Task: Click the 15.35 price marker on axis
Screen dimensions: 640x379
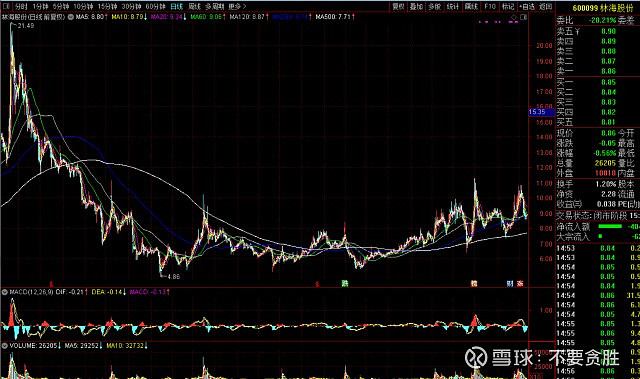Action: (x=537, y=112)
